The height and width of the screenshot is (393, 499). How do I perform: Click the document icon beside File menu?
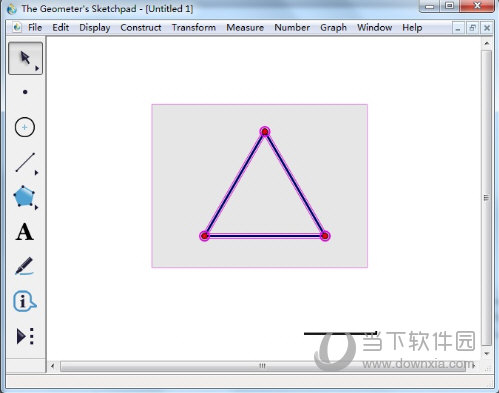coord(17,27)
